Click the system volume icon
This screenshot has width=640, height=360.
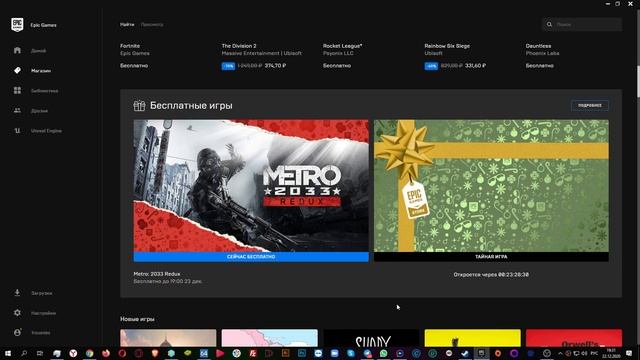tap(584, 353)
